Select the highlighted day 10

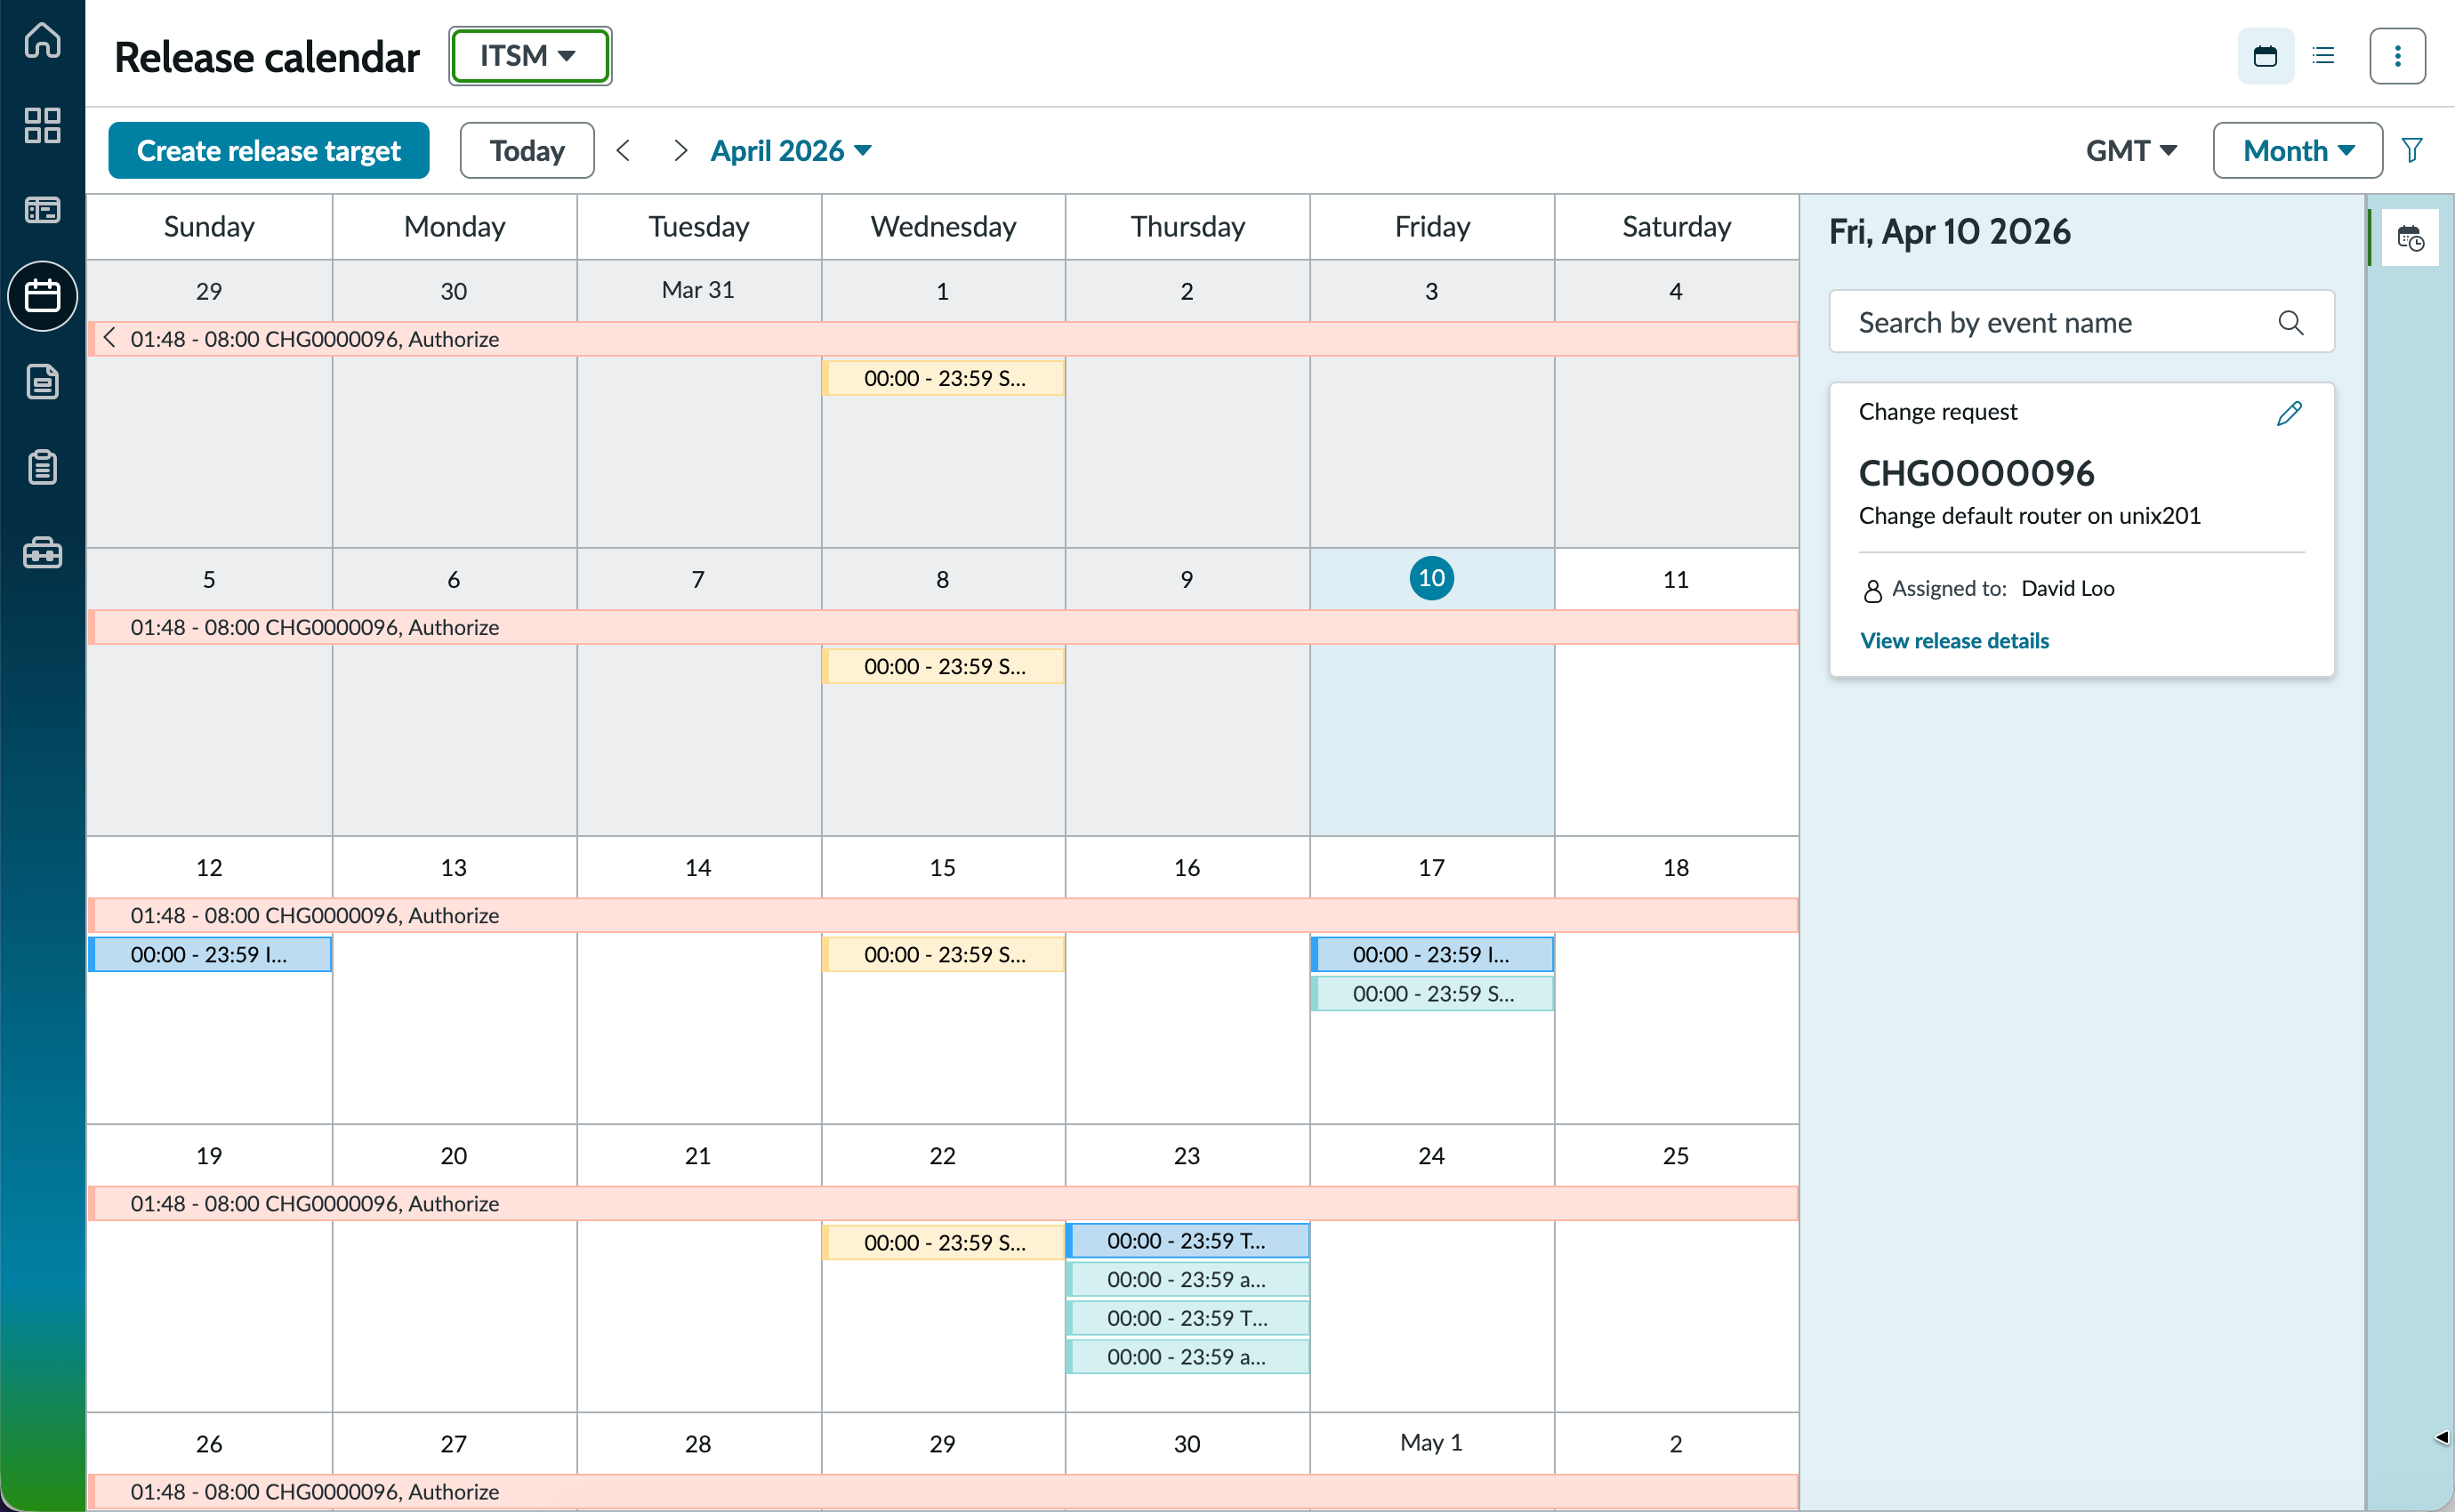1431,579
